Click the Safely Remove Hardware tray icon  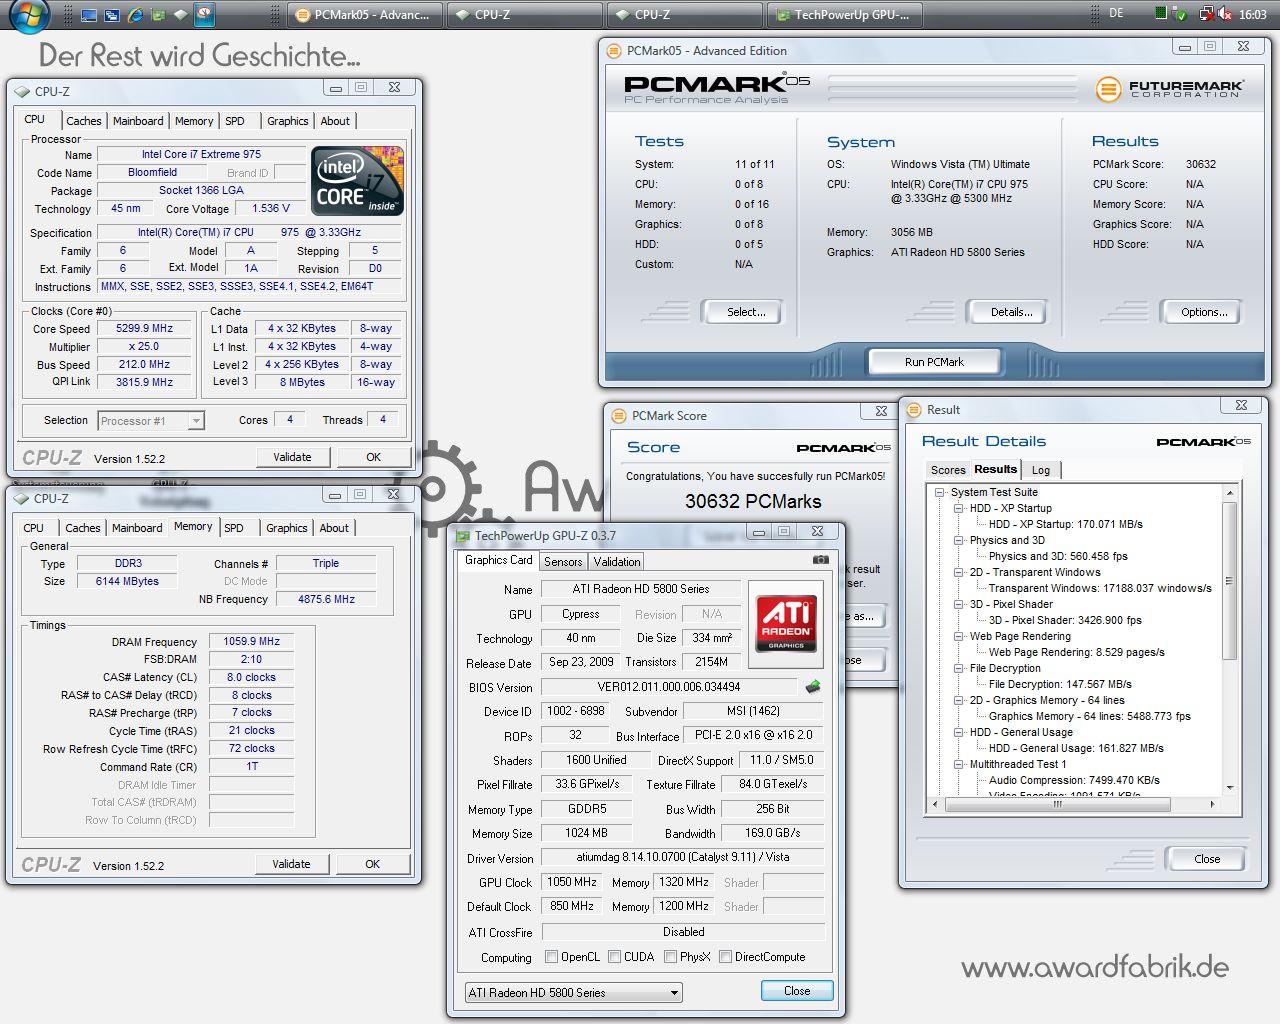tap(1181, 15)
